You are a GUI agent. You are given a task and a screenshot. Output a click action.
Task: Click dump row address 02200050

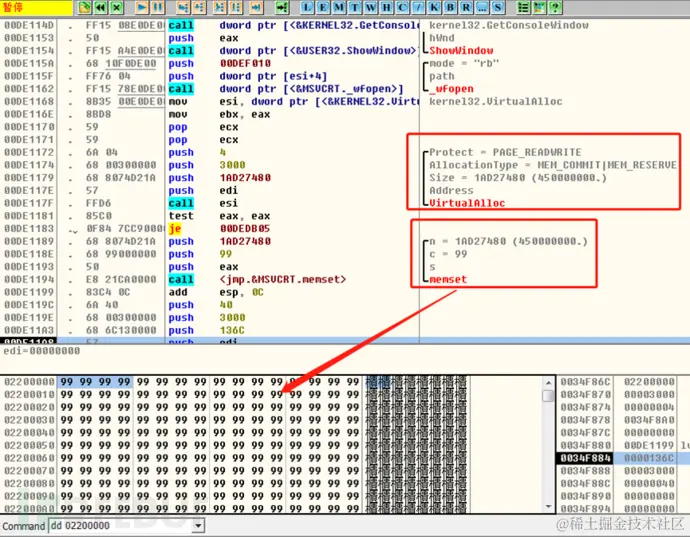29,445
